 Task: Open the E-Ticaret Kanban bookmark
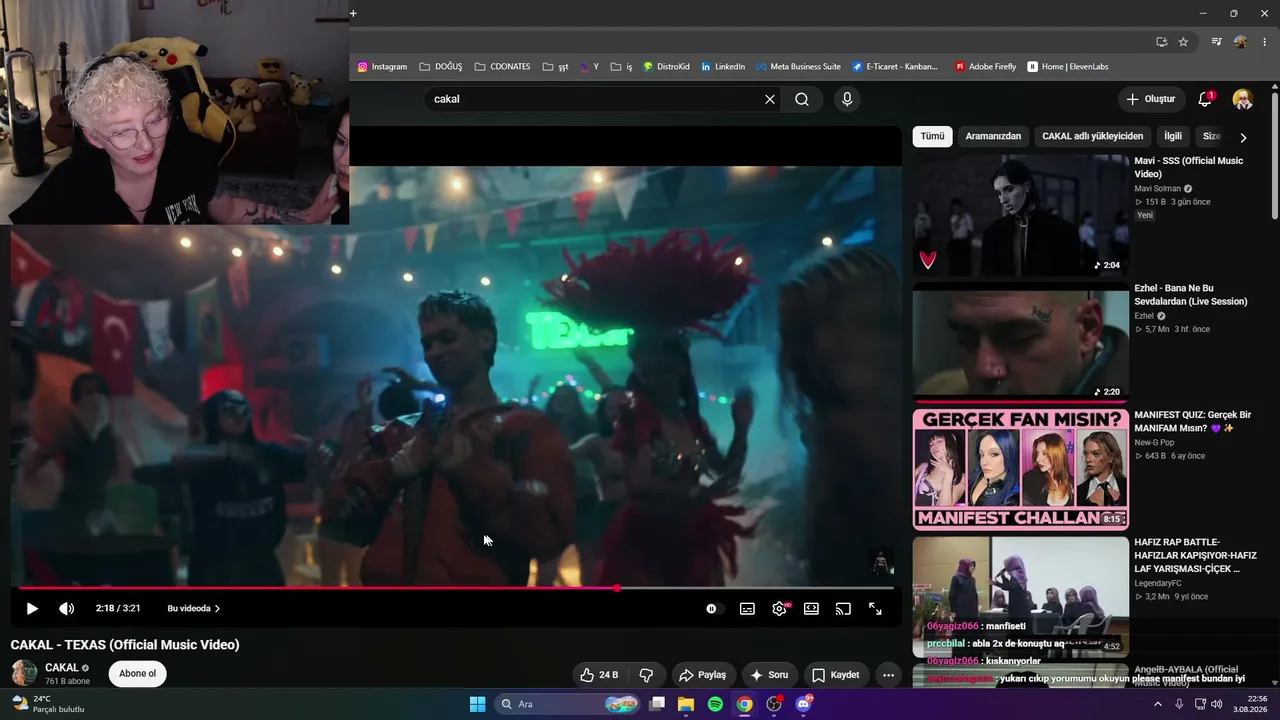(x=895, y=67)
